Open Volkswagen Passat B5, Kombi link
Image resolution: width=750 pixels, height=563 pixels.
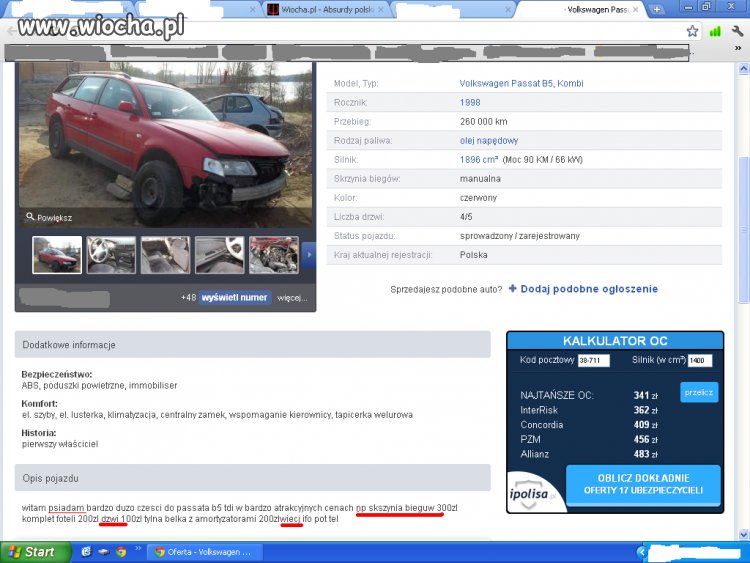(521, 83)
